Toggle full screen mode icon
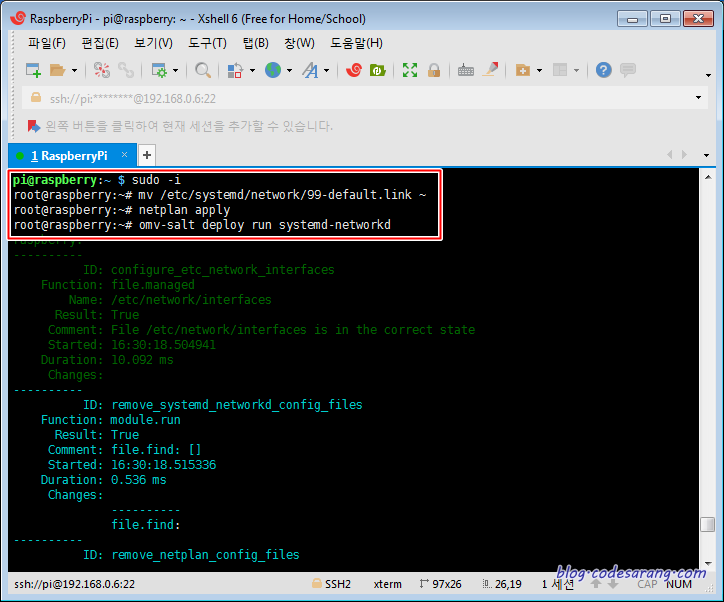The image size is (724, 602). pos(410,70)
